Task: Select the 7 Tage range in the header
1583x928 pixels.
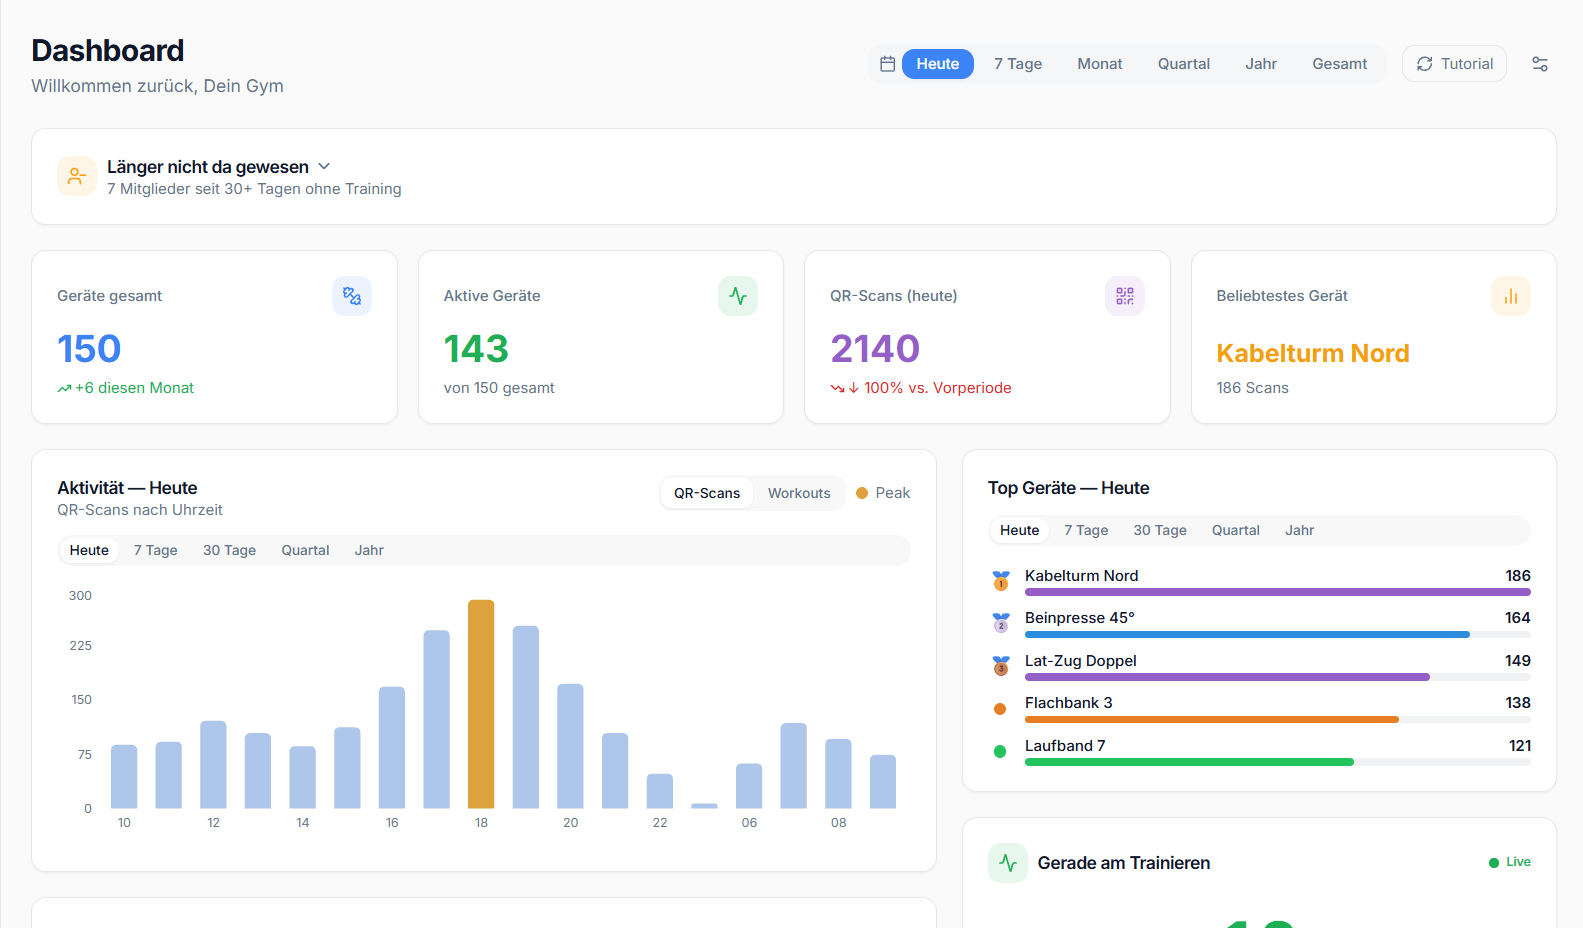Action: [x=1018, y=64]
